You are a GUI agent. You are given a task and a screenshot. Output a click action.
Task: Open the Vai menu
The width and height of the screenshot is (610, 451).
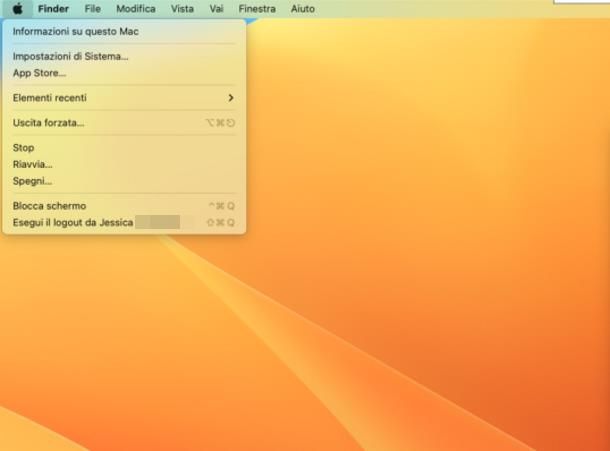216,9
